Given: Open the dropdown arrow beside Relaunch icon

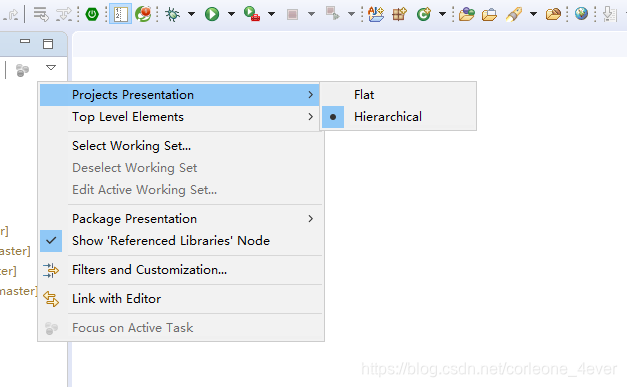Looking at the screenshot, I should click(x=351, y=14).
